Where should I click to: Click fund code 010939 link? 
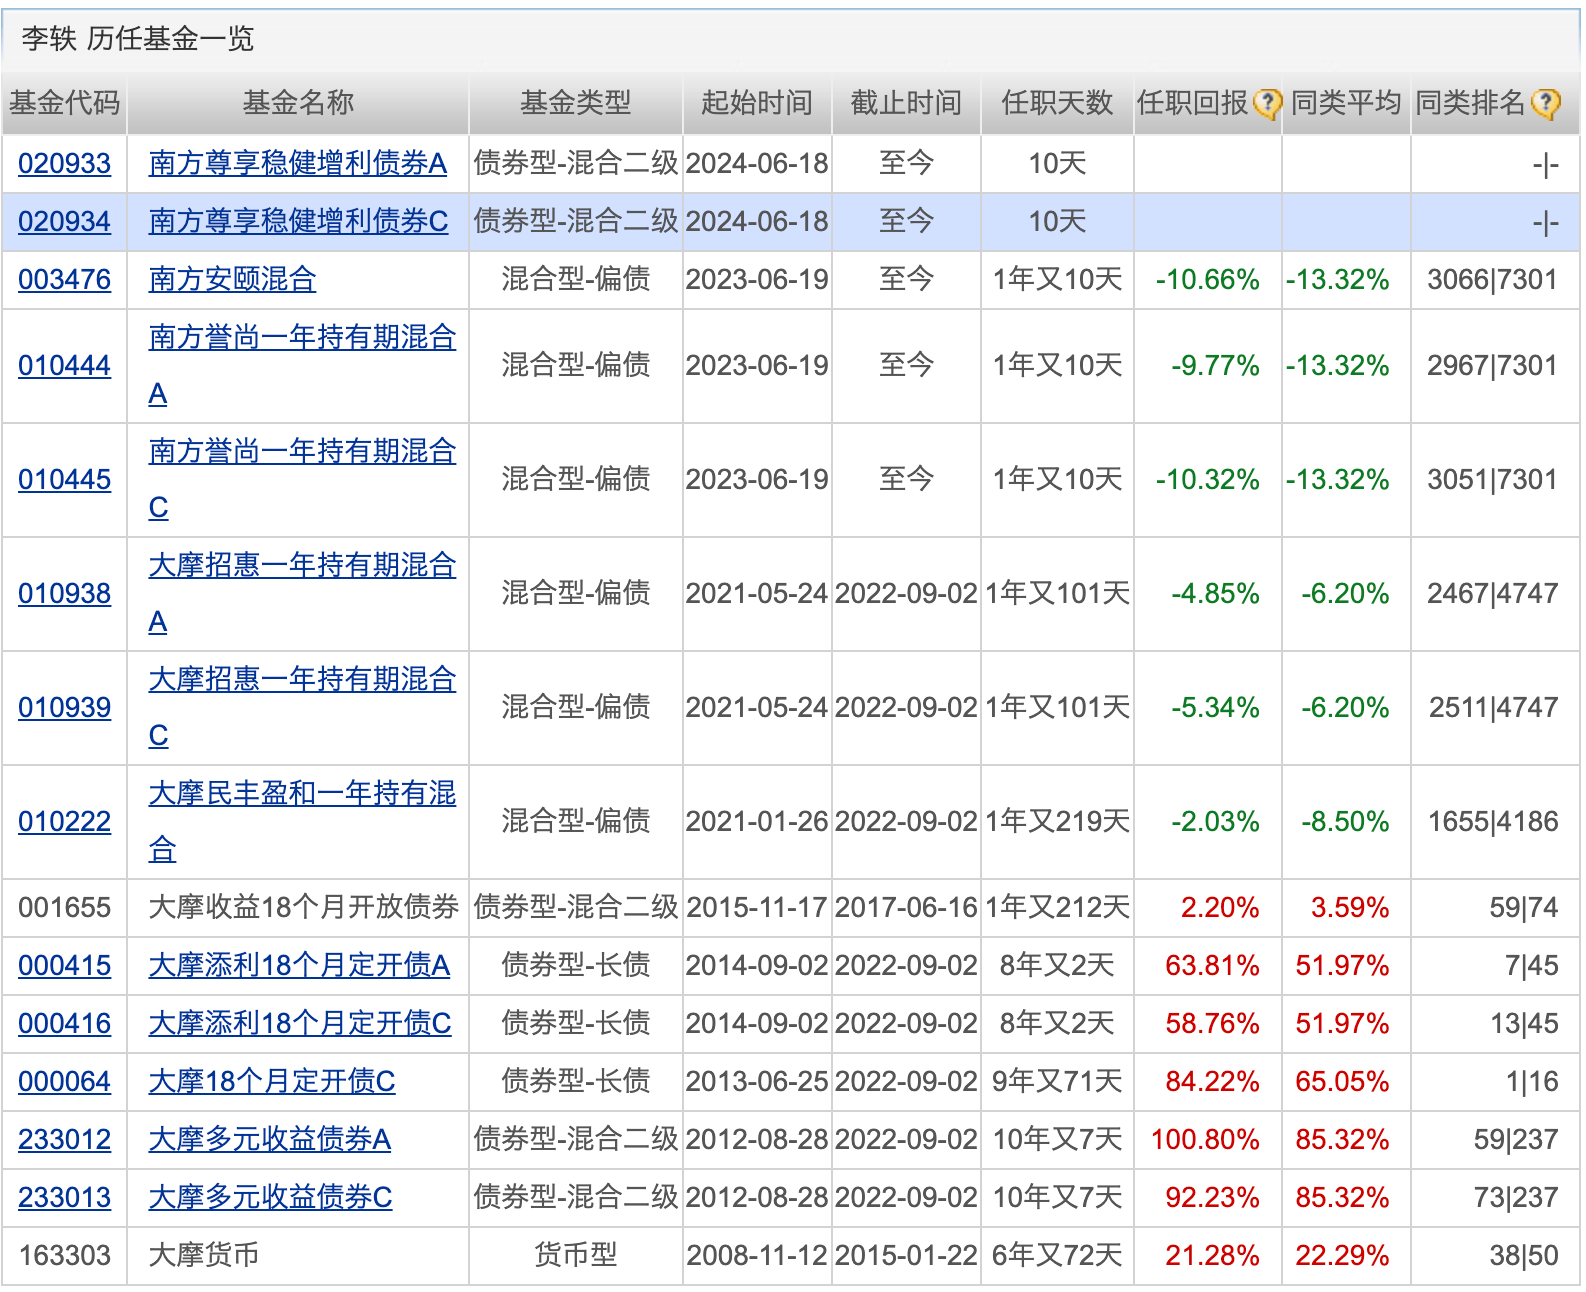64,708
